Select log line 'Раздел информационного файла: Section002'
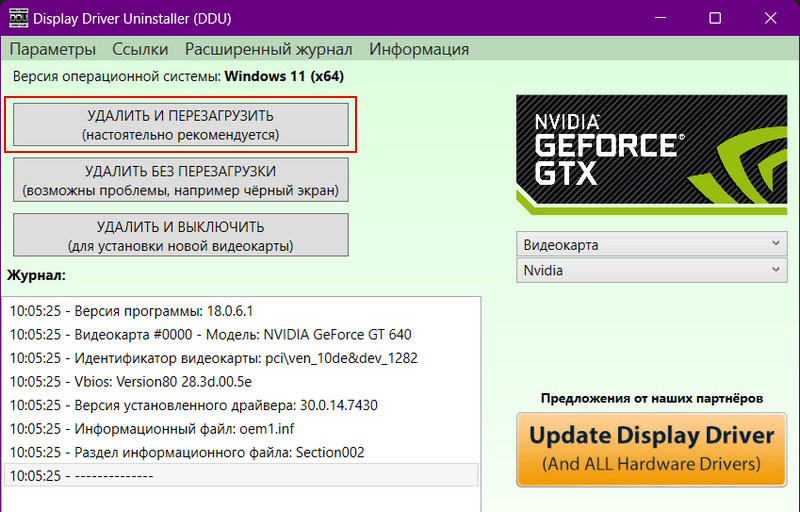The height and width of the screenshot is (512, 800). tap(241, 452)
